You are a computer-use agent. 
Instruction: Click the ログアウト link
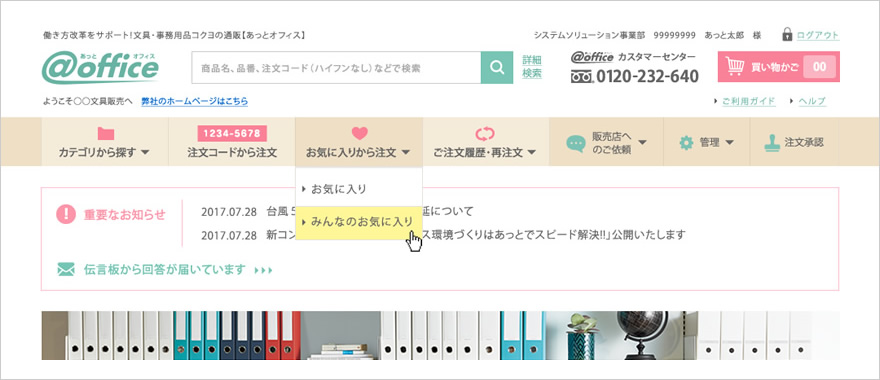[818, 35]
